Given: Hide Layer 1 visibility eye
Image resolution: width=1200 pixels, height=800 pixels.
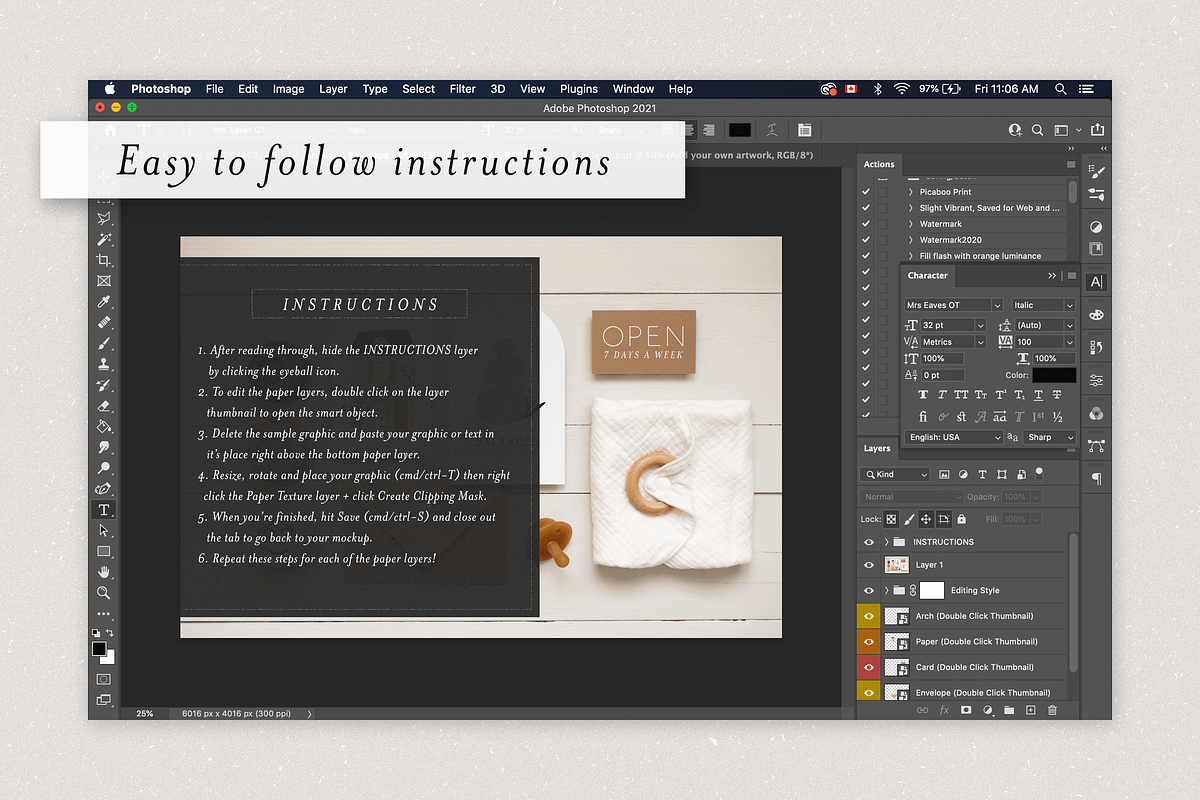Looking at the screenshot, I should pos(868,565).
